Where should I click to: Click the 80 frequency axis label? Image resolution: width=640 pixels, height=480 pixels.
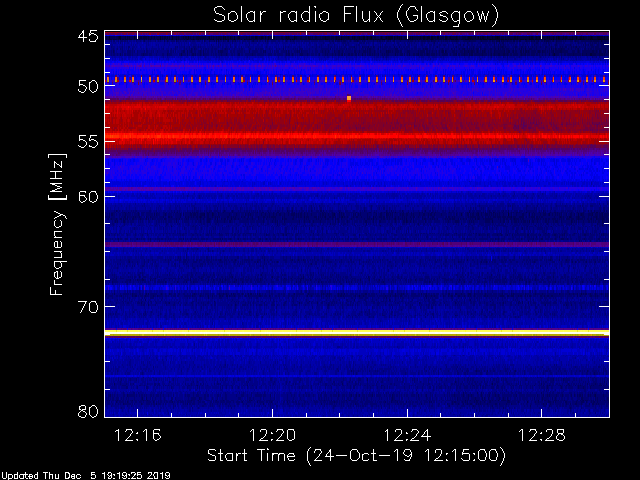click(88, 411)
